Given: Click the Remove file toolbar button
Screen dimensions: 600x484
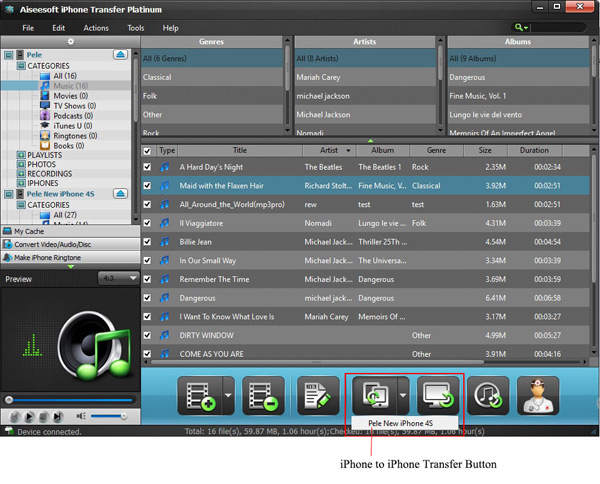Looking at the screenshot, I should 263,396.
